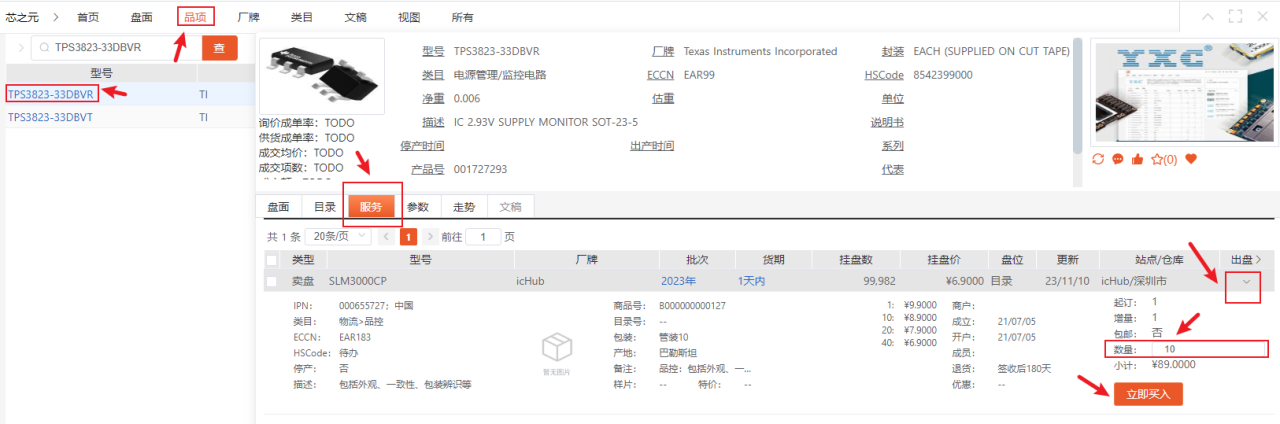This screenshot has height=424, width=1280.
Task: Open the 文稿 top menu
Action: [x=355, y=17]
